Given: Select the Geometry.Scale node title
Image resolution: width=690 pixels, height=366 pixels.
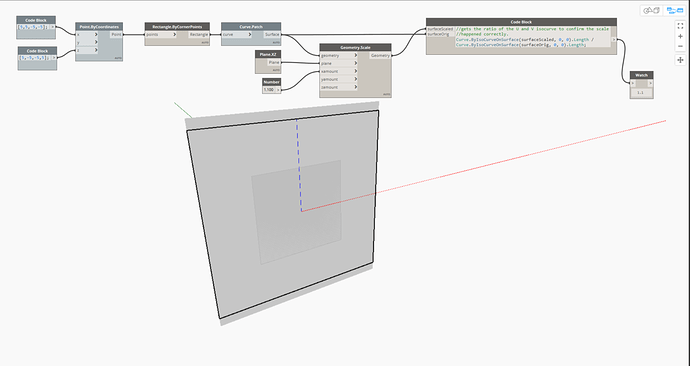Looking at the screenshot, I should pyautogui.click(x=355, y=48).
